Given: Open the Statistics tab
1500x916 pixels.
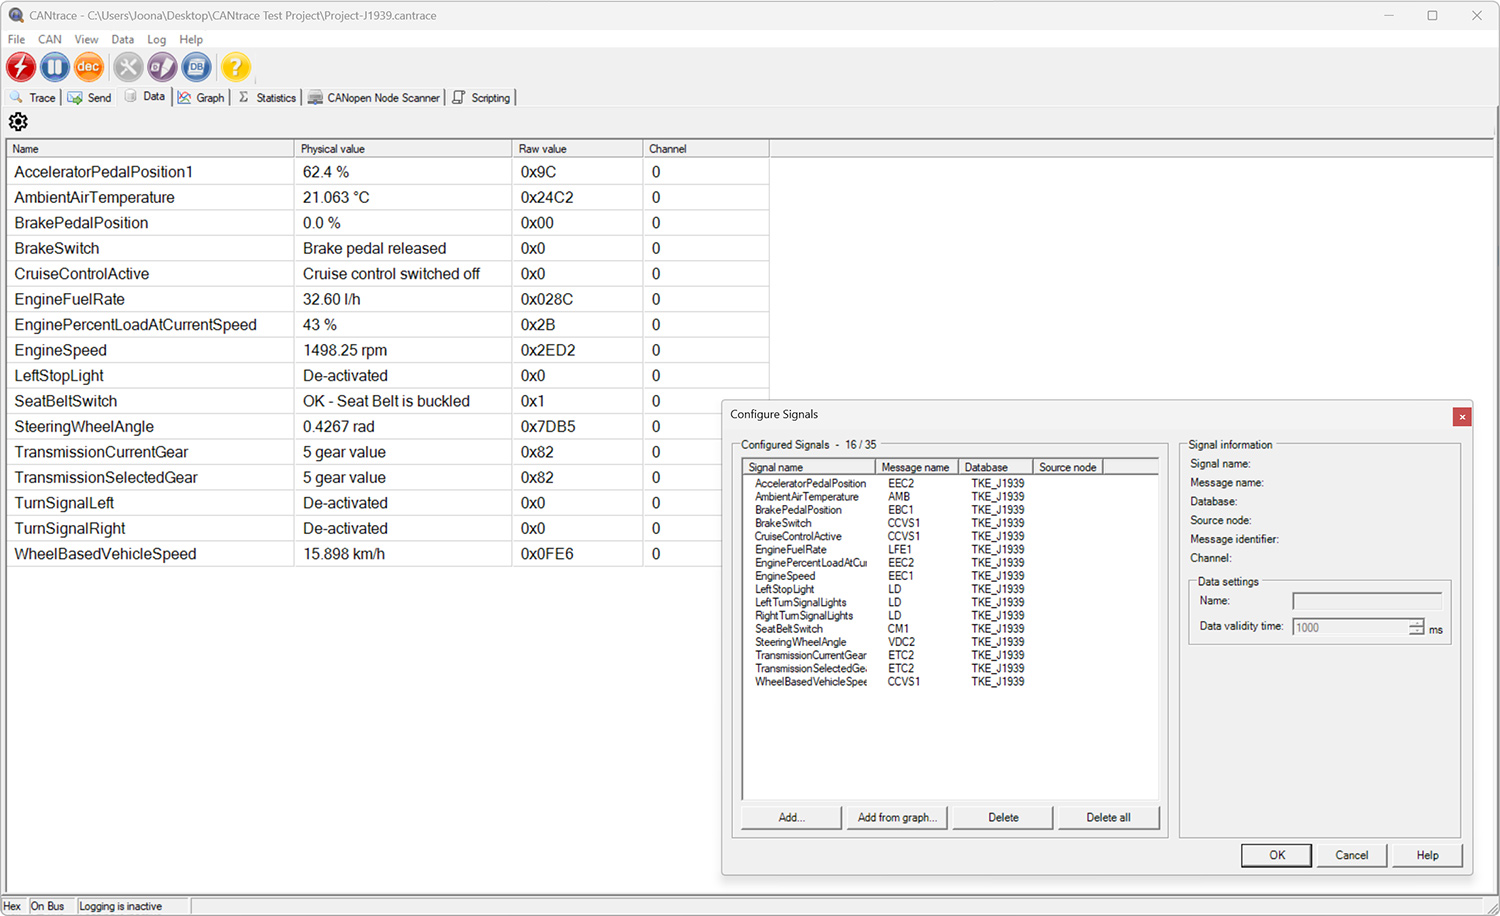Looking at the screenshot, I should point(267,97).
